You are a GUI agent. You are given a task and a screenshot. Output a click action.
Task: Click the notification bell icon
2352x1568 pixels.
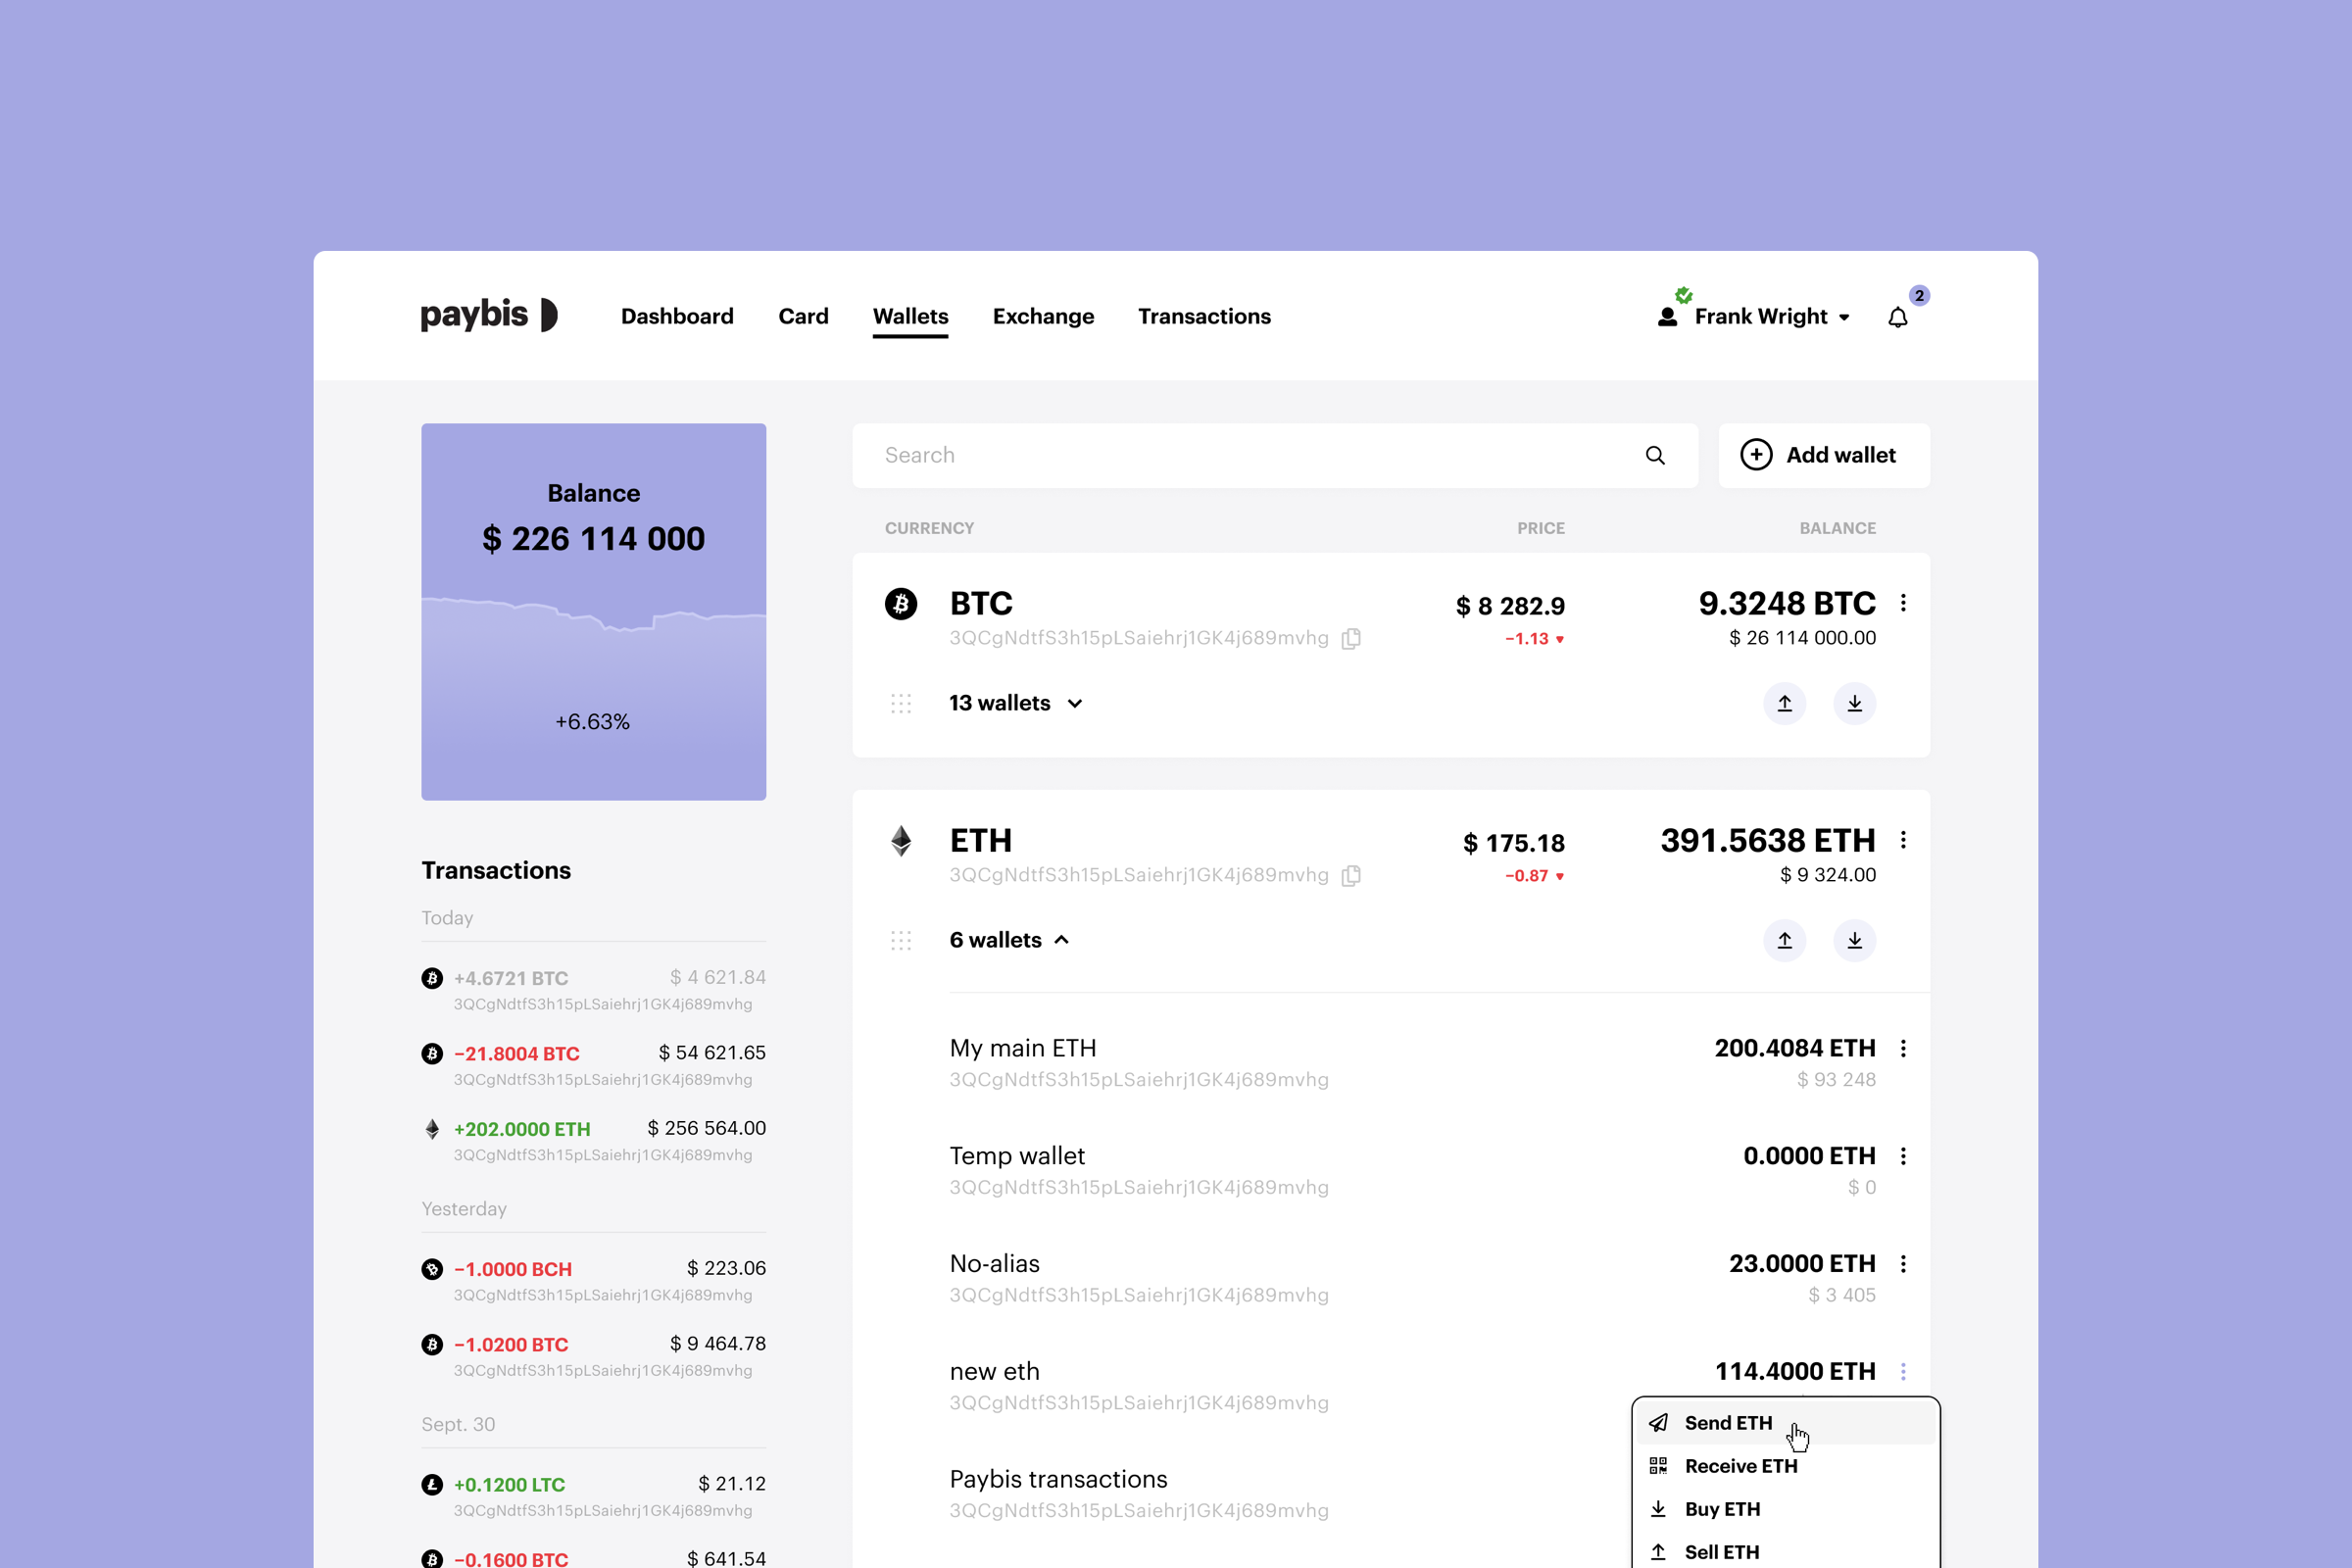[1897, 317]
